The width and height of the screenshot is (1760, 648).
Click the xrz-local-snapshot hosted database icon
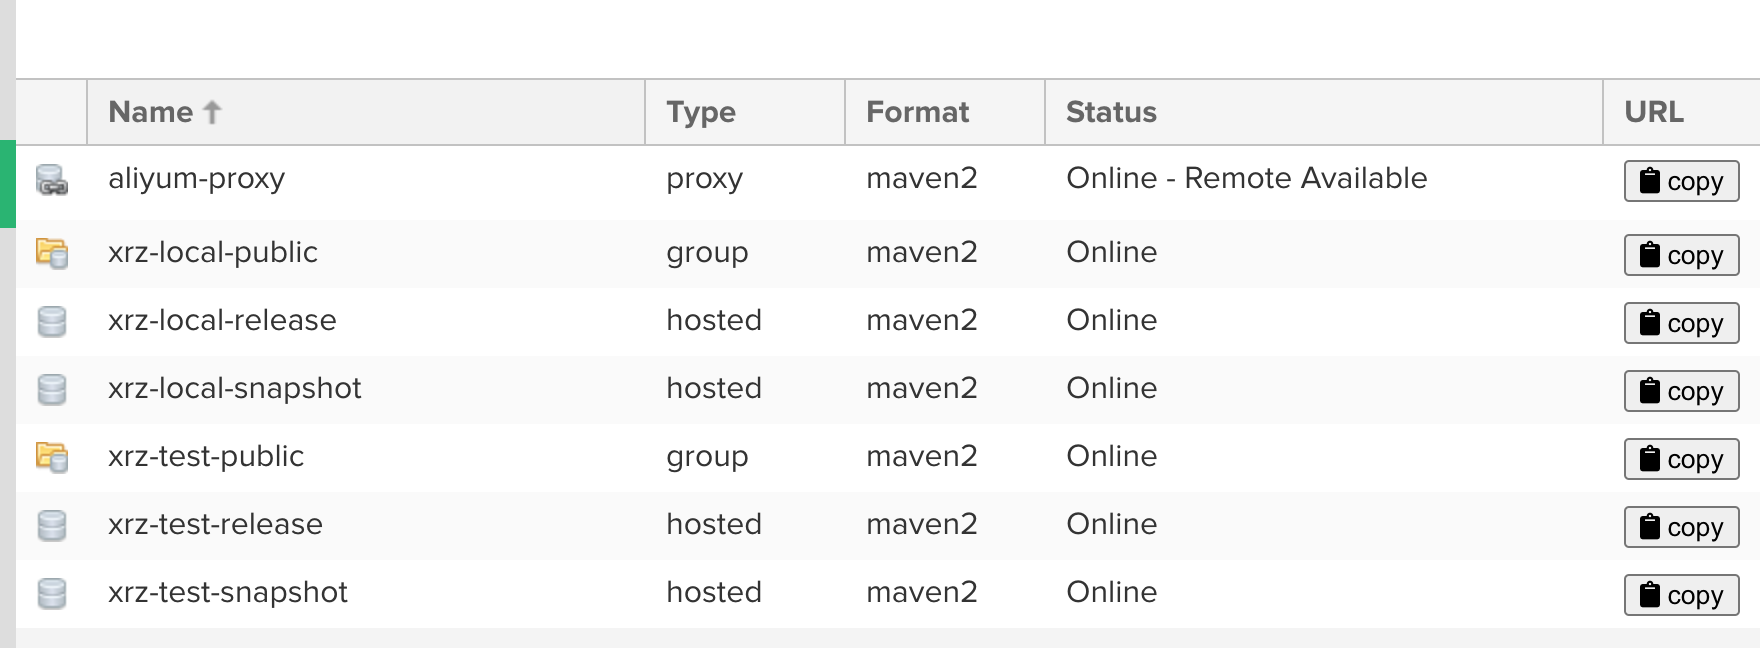(52, 389)
